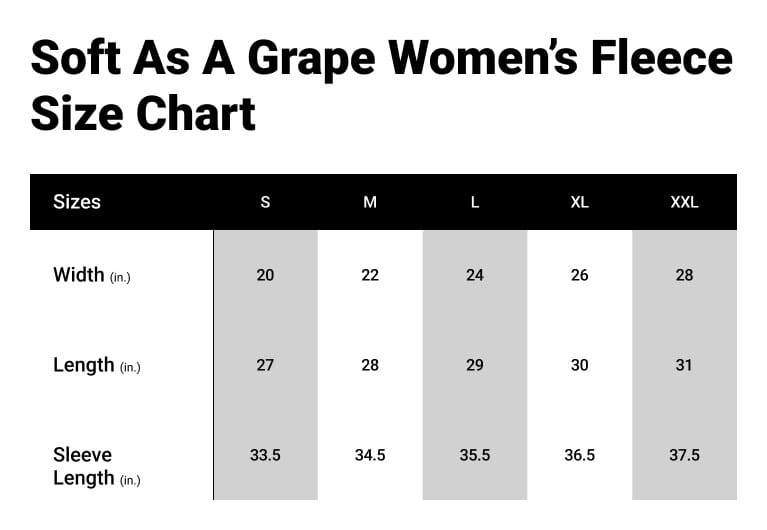
Task: Click the size chart title heading
Action: [380, 86]
